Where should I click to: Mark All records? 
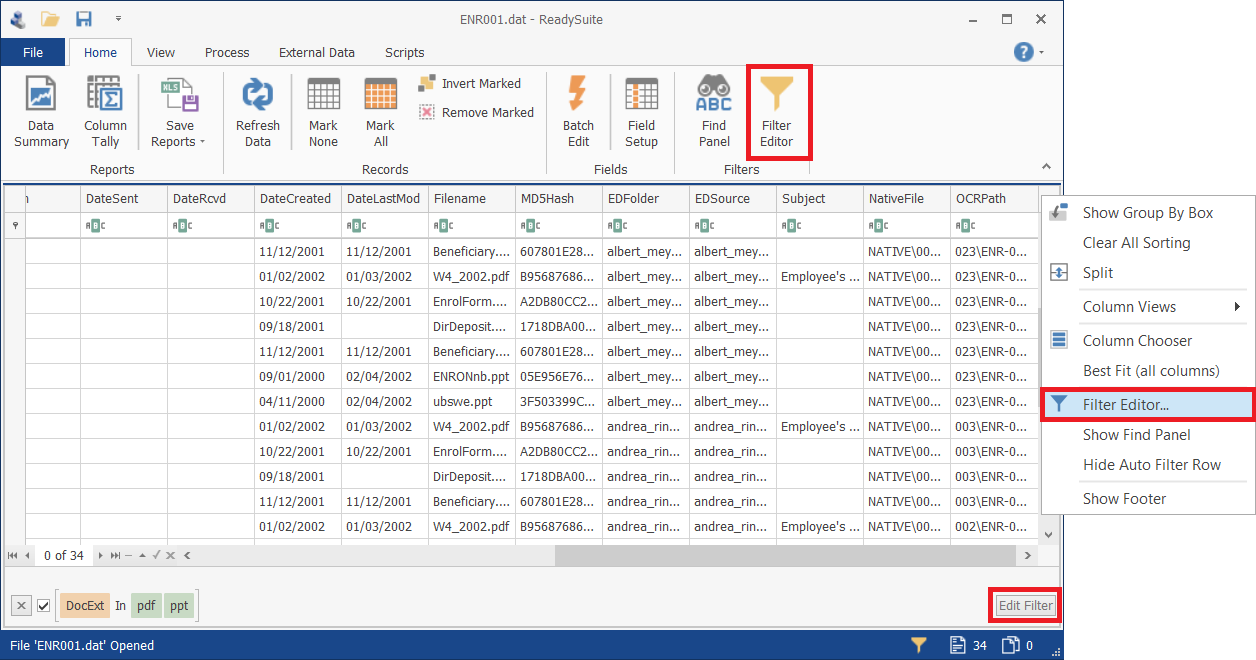point(380,111)
